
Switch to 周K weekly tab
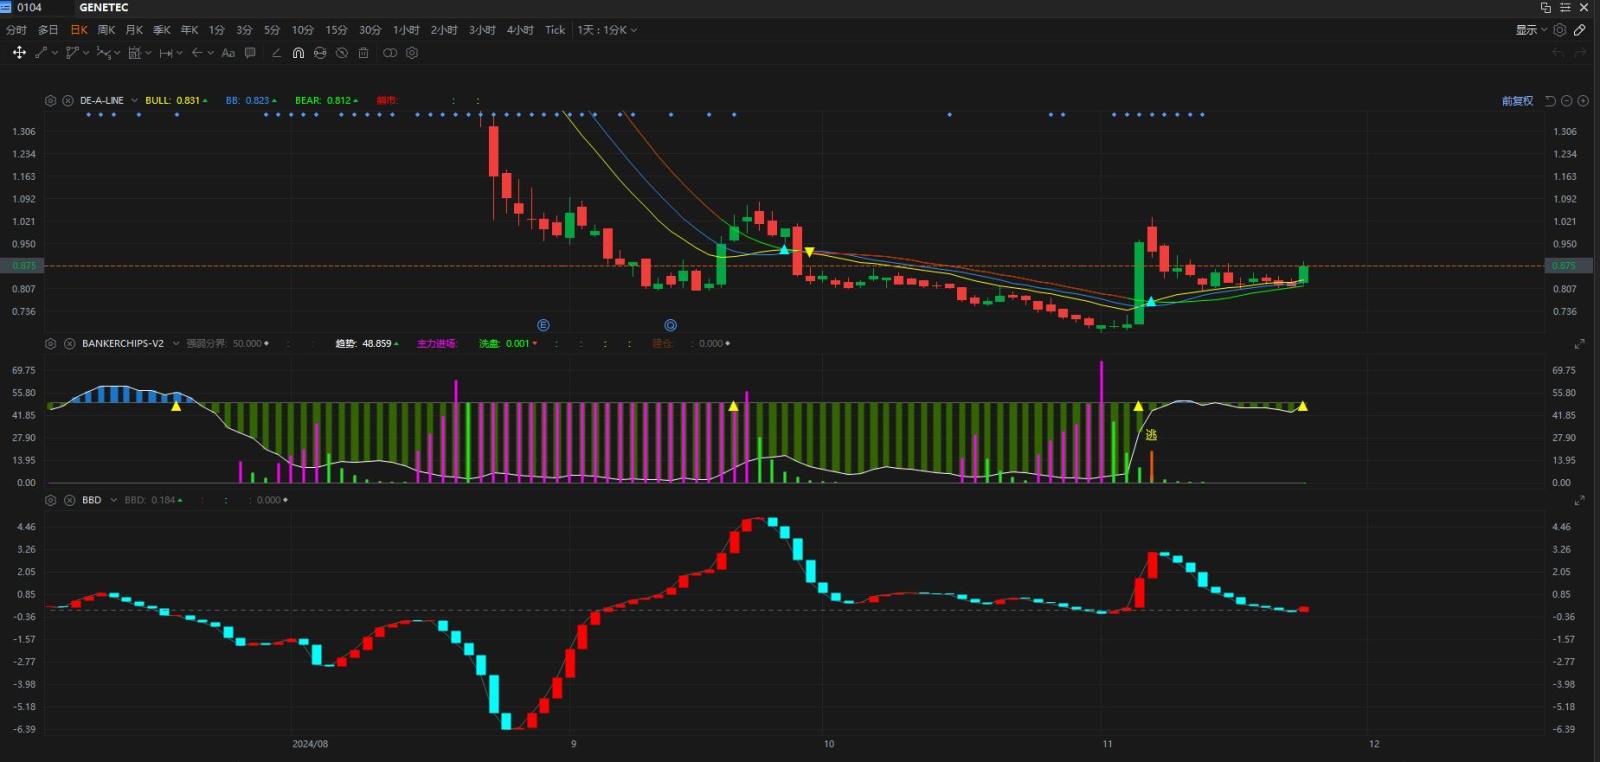point(106,30)
